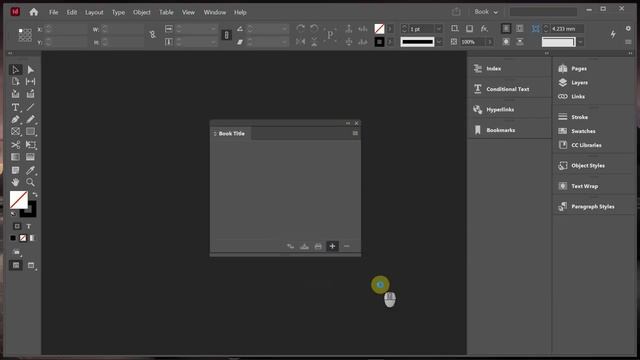This screenshot has height=360, width=640.
Task: Click the Share document icon
Action: coord(456,12)
